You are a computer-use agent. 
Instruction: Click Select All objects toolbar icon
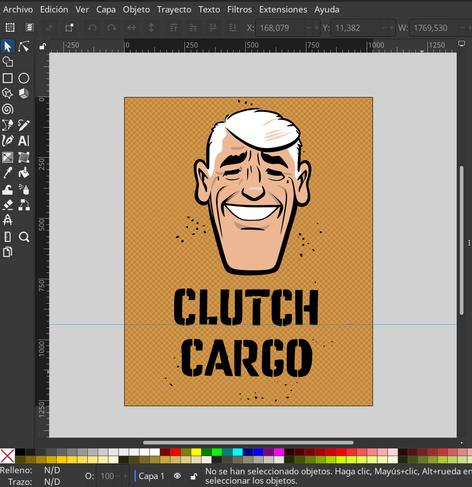(x=10, y=28)
